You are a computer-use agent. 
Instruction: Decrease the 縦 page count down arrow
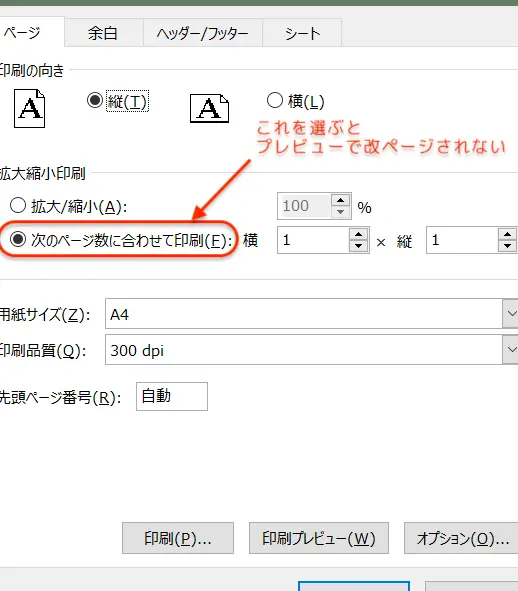[x=507, y=246]
